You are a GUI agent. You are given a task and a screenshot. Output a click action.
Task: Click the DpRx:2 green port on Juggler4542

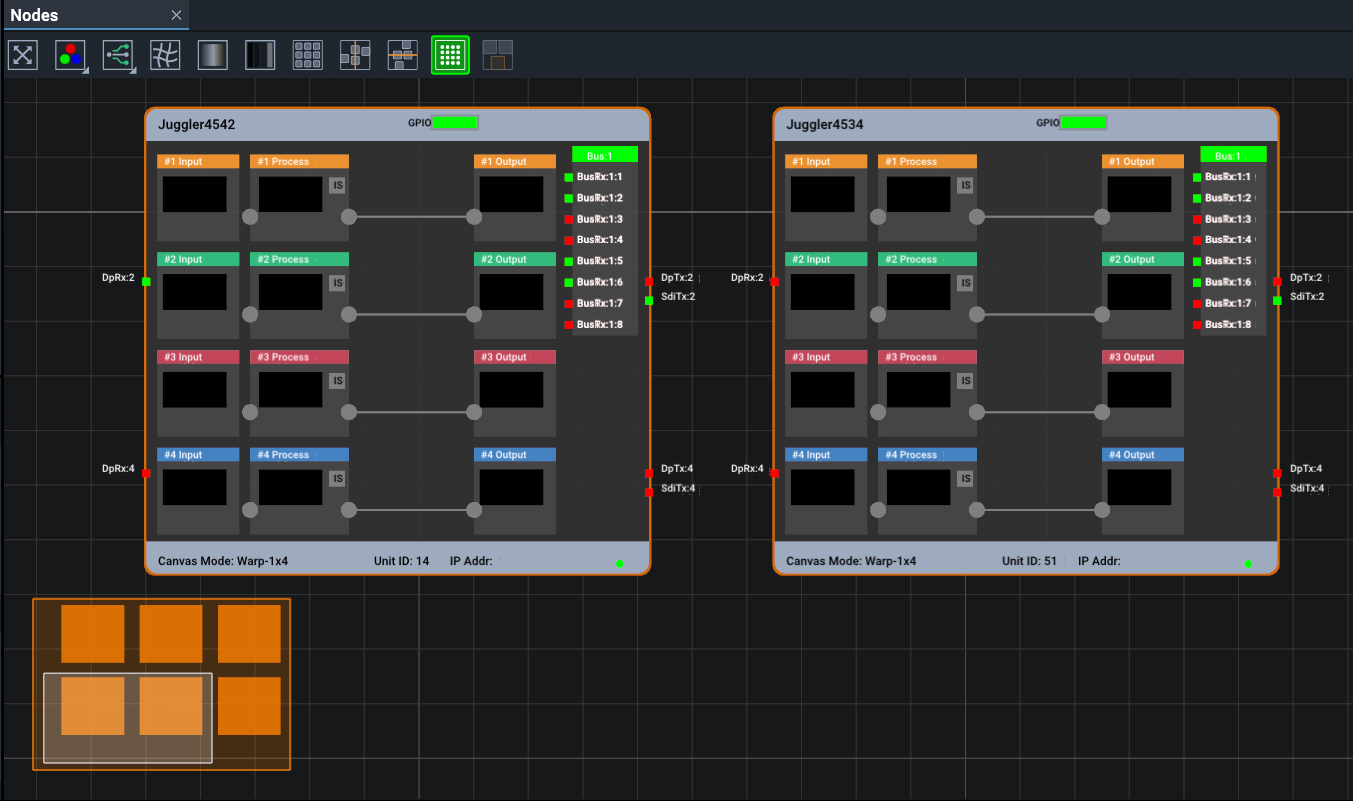tap(146, 281)
